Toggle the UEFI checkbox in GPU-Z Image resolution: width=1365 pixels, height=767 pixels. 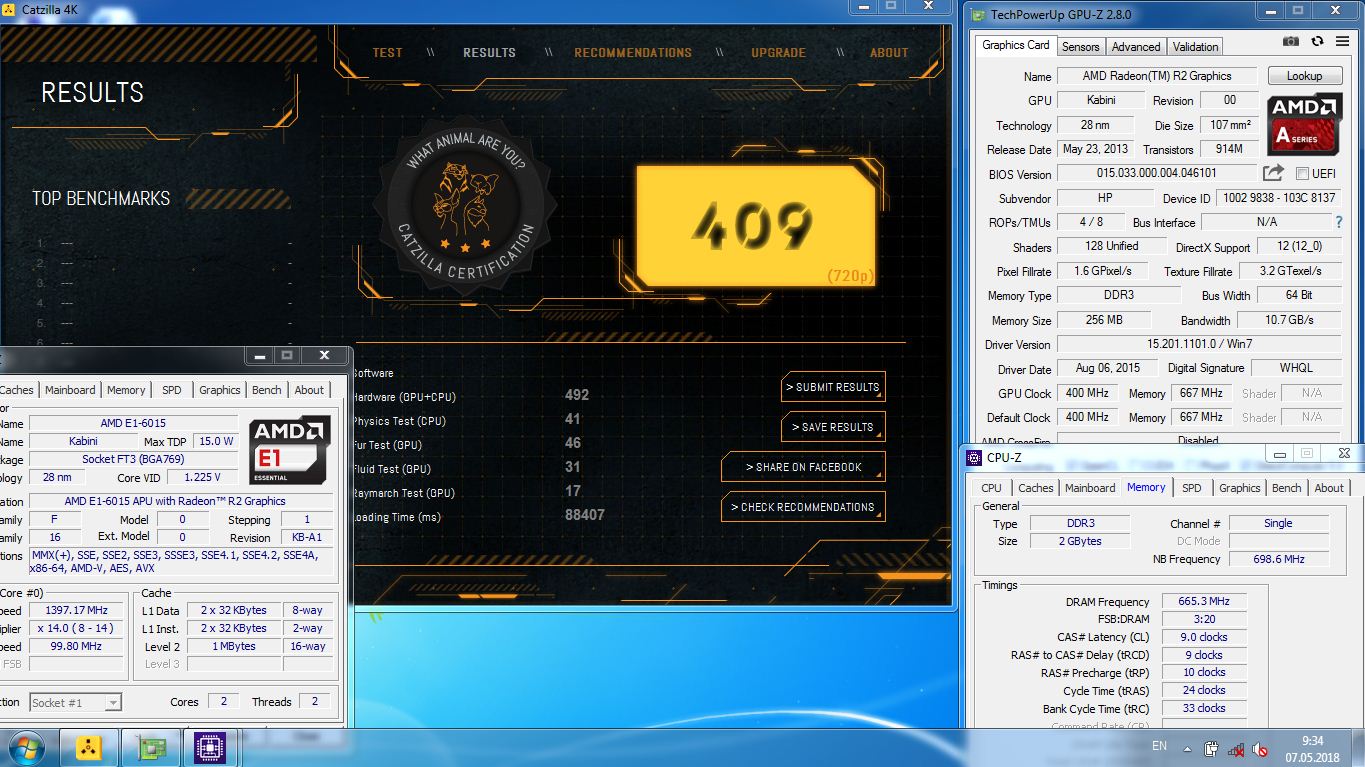click(1302, 174)
